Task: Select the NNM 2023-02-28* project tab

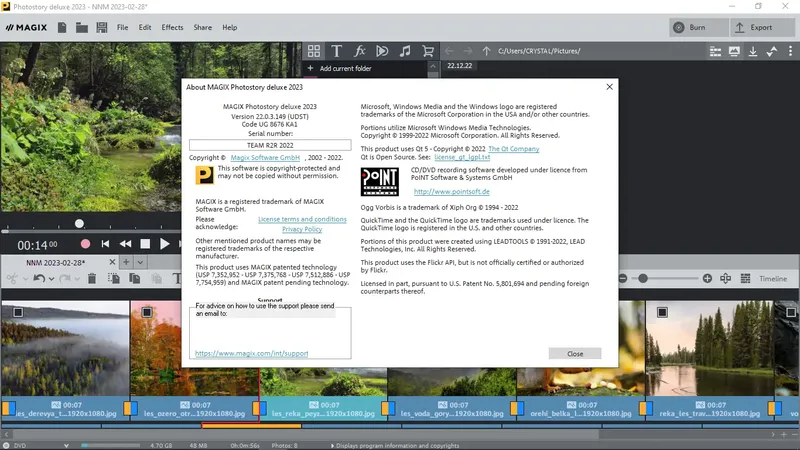Action: [x=56, y=262]
